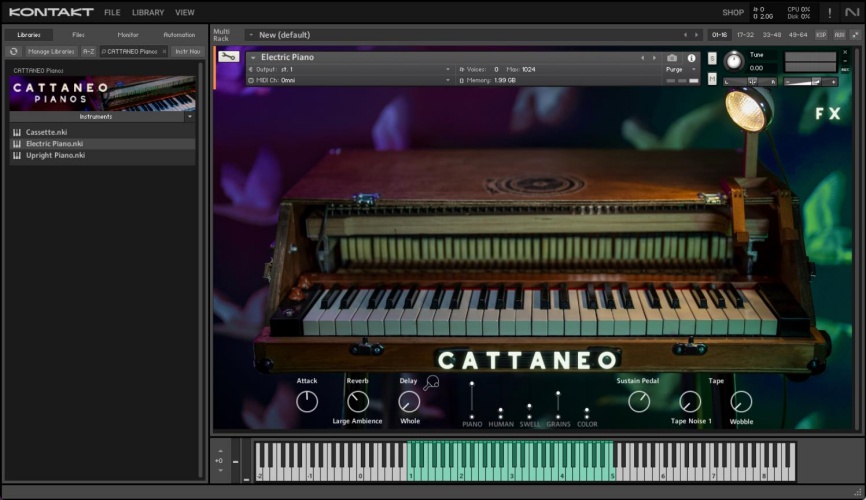This screenshot has width=866, height=500.
Task: Click the PIANO layer volume slider
Action: pos(472,400)
